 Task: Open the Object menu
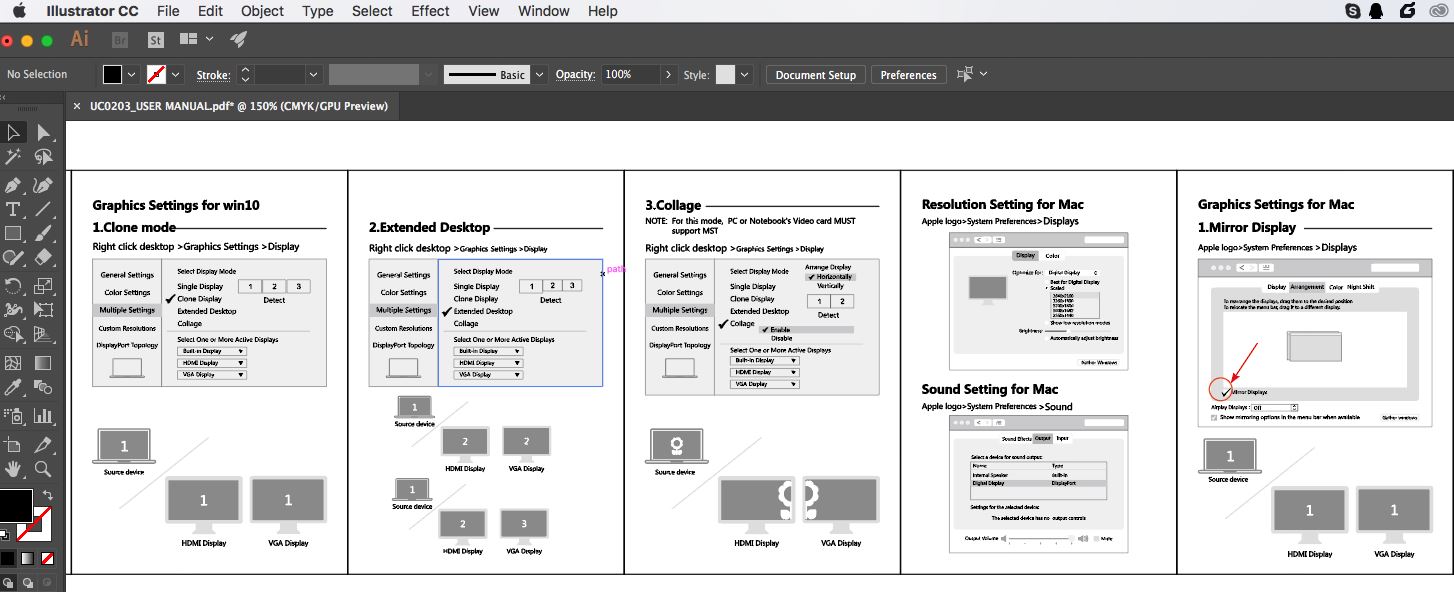(262, 11)
